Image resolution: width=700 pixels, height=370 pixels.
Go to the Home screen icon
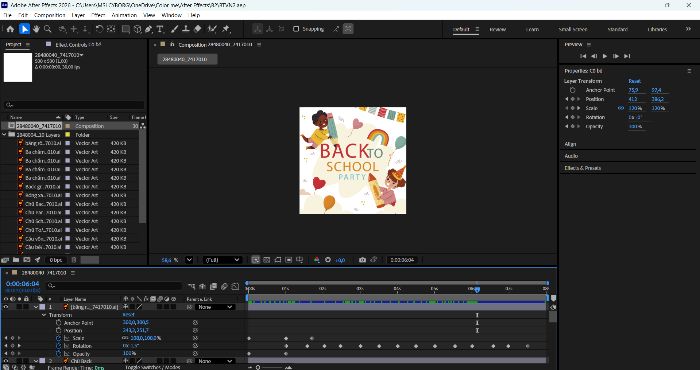[x=10, y=29]
